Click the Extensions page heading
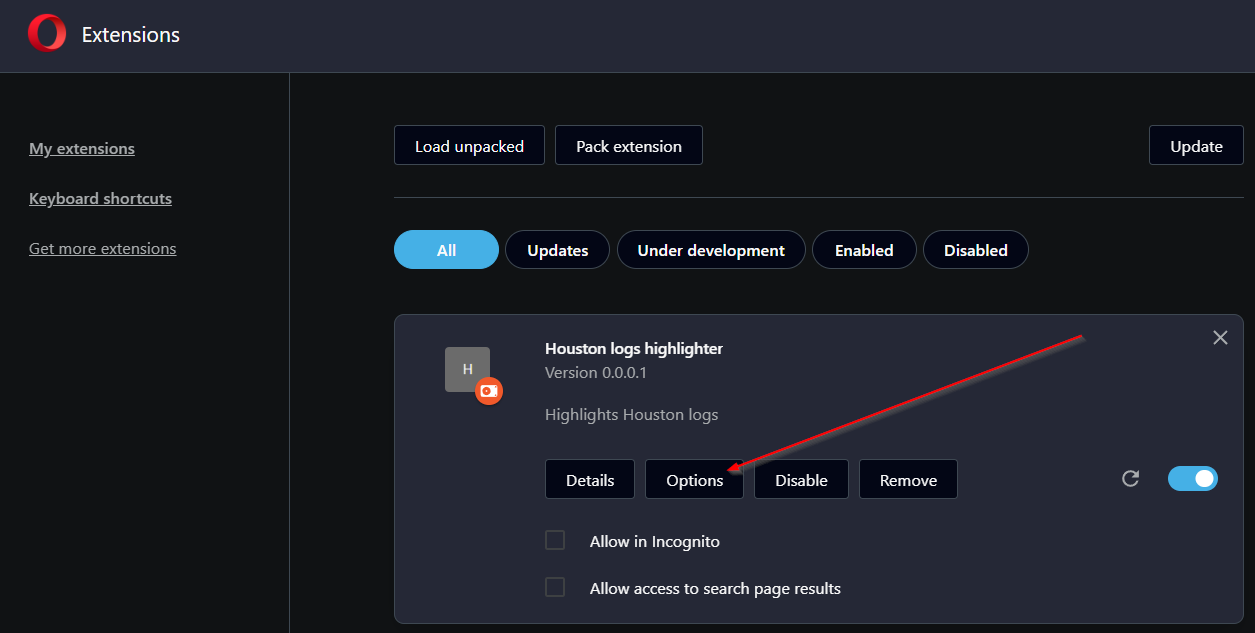1255x633 pixels. pos(131,34)
